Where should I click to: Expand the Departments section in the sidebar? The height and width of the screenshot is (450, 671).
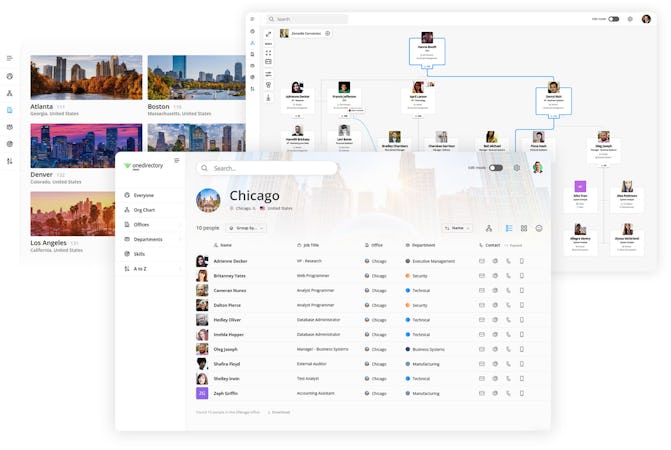(x=152, y=239)
